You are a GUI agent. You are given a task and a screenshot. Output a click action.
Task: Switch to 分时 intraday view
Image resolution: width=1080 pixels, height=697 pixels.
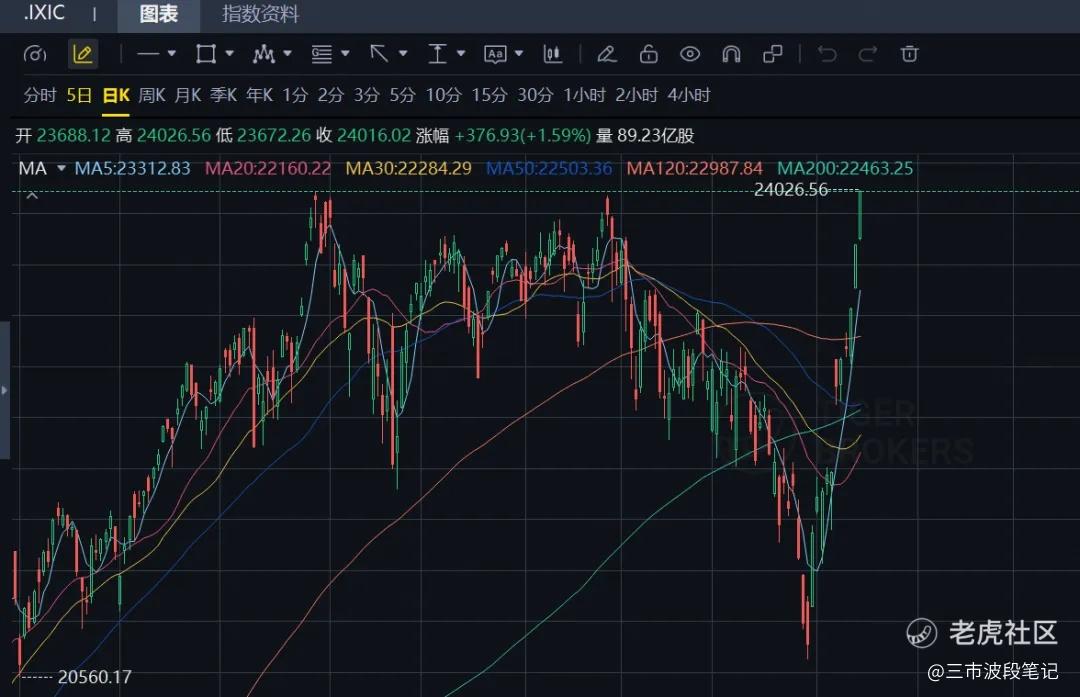coord(40,95)
